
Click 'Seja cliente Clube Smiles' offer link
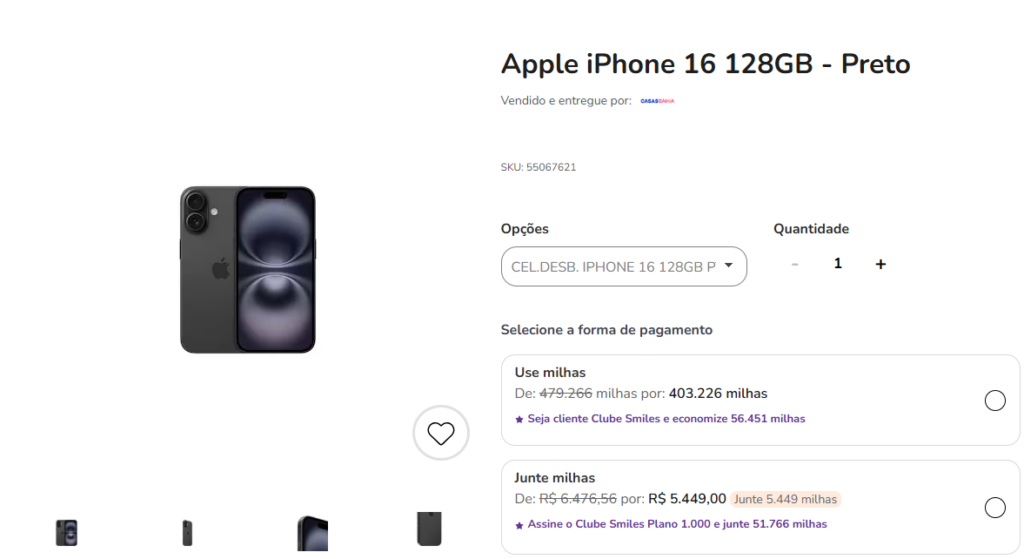pos(666,419)
